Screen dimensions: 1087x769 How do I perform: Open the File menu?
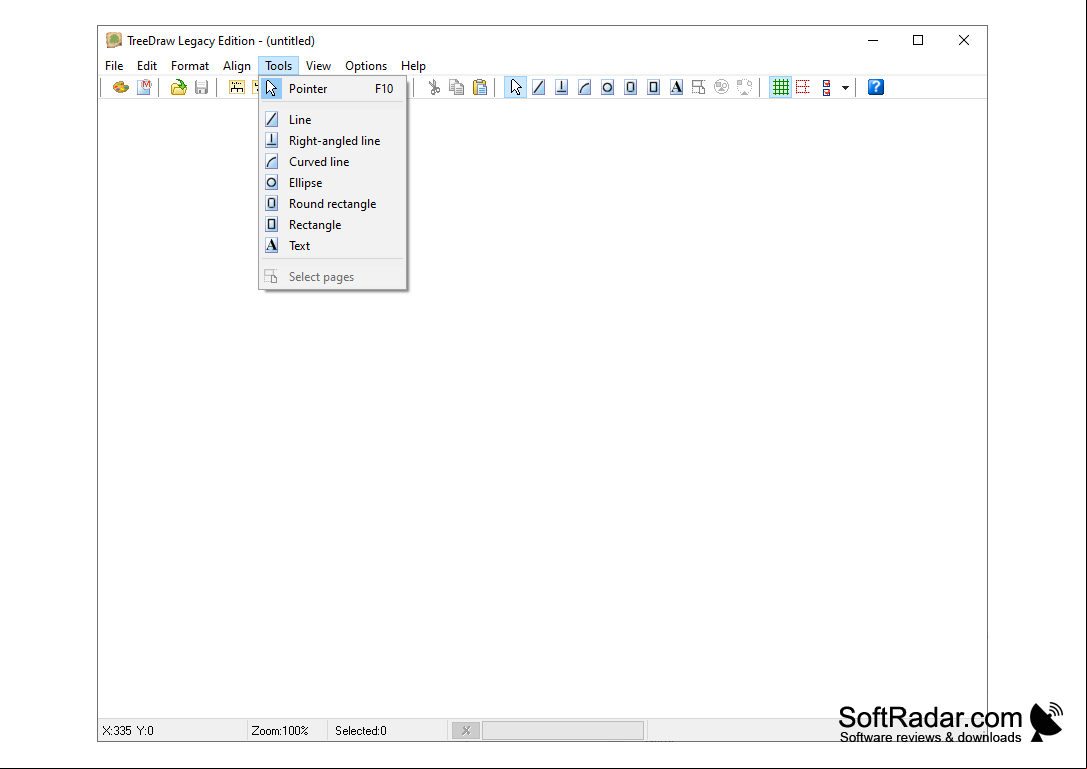(114, 66)
